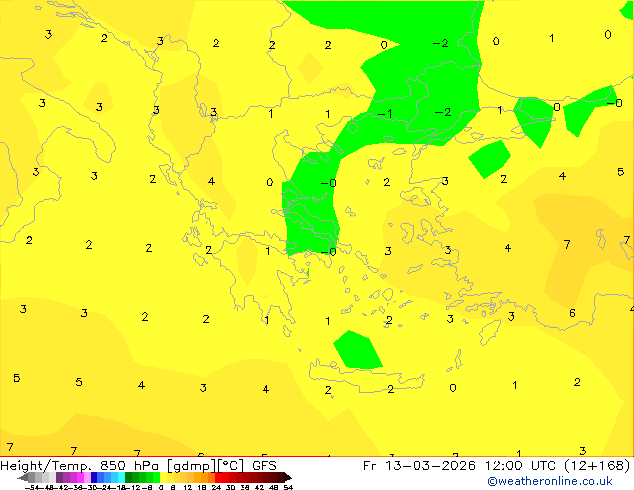Click the dark maroon arrow tip of the legend
The width and height of the screenshot is (634, 490).
click(288, 477)
